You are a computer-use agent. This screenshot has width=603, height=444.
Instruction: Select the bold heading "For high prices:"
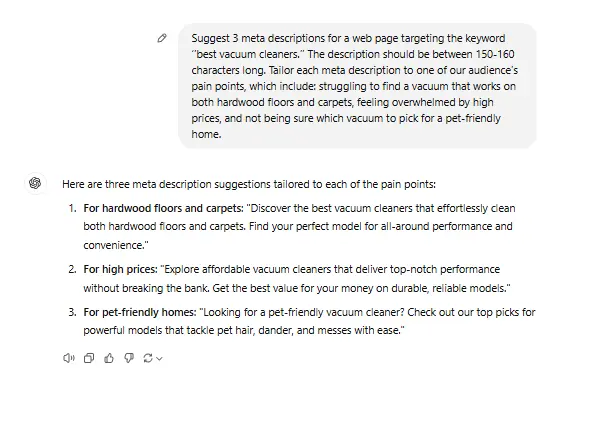(x=119, y=269)
